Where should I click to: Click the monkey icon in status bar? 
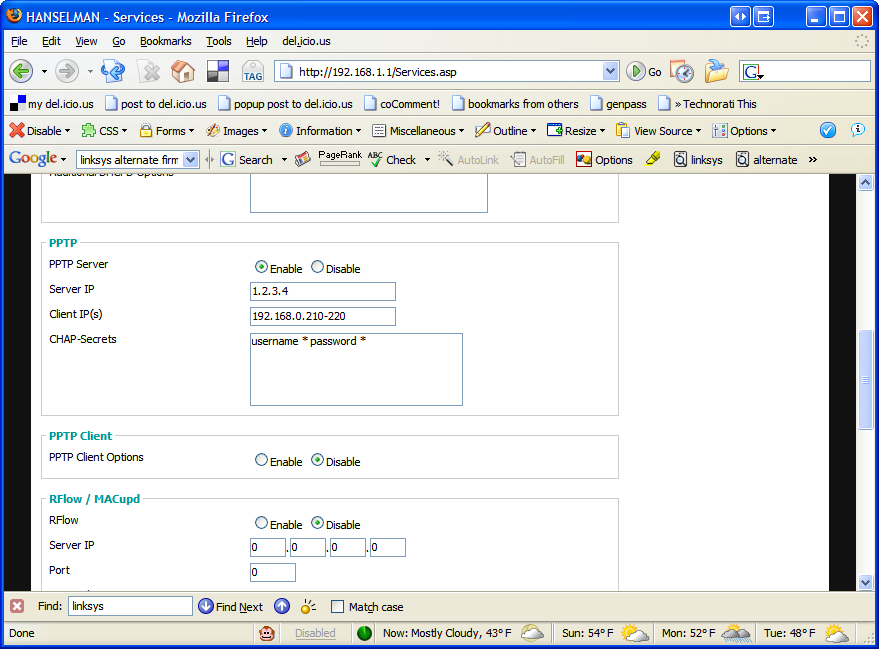267,633
